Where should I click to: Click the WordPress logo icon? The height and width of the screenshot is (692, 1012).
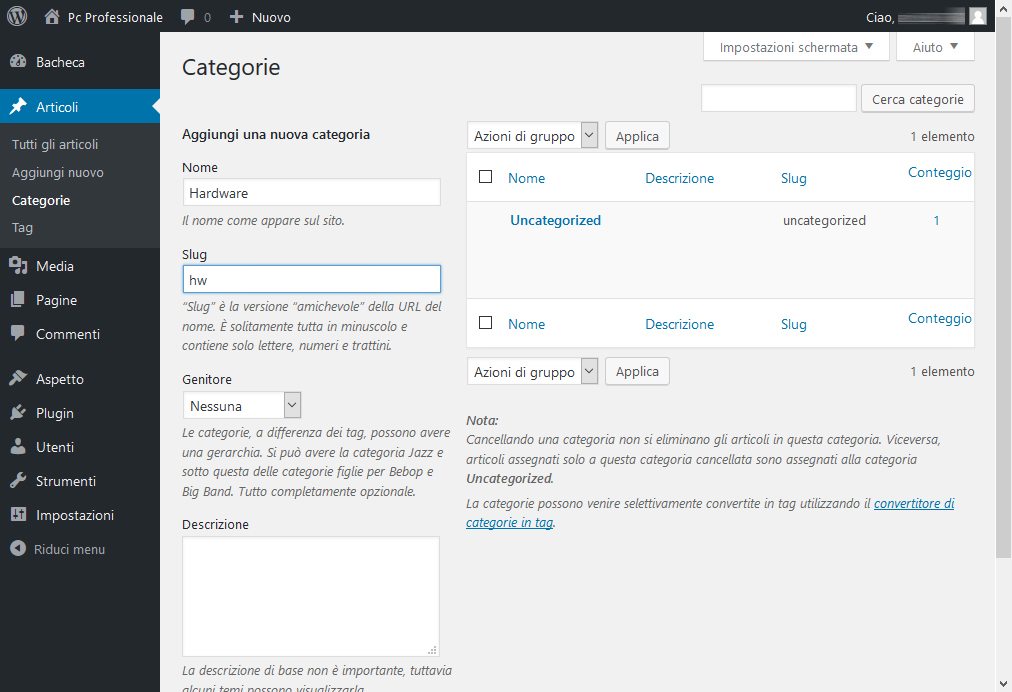click(17, 16)
